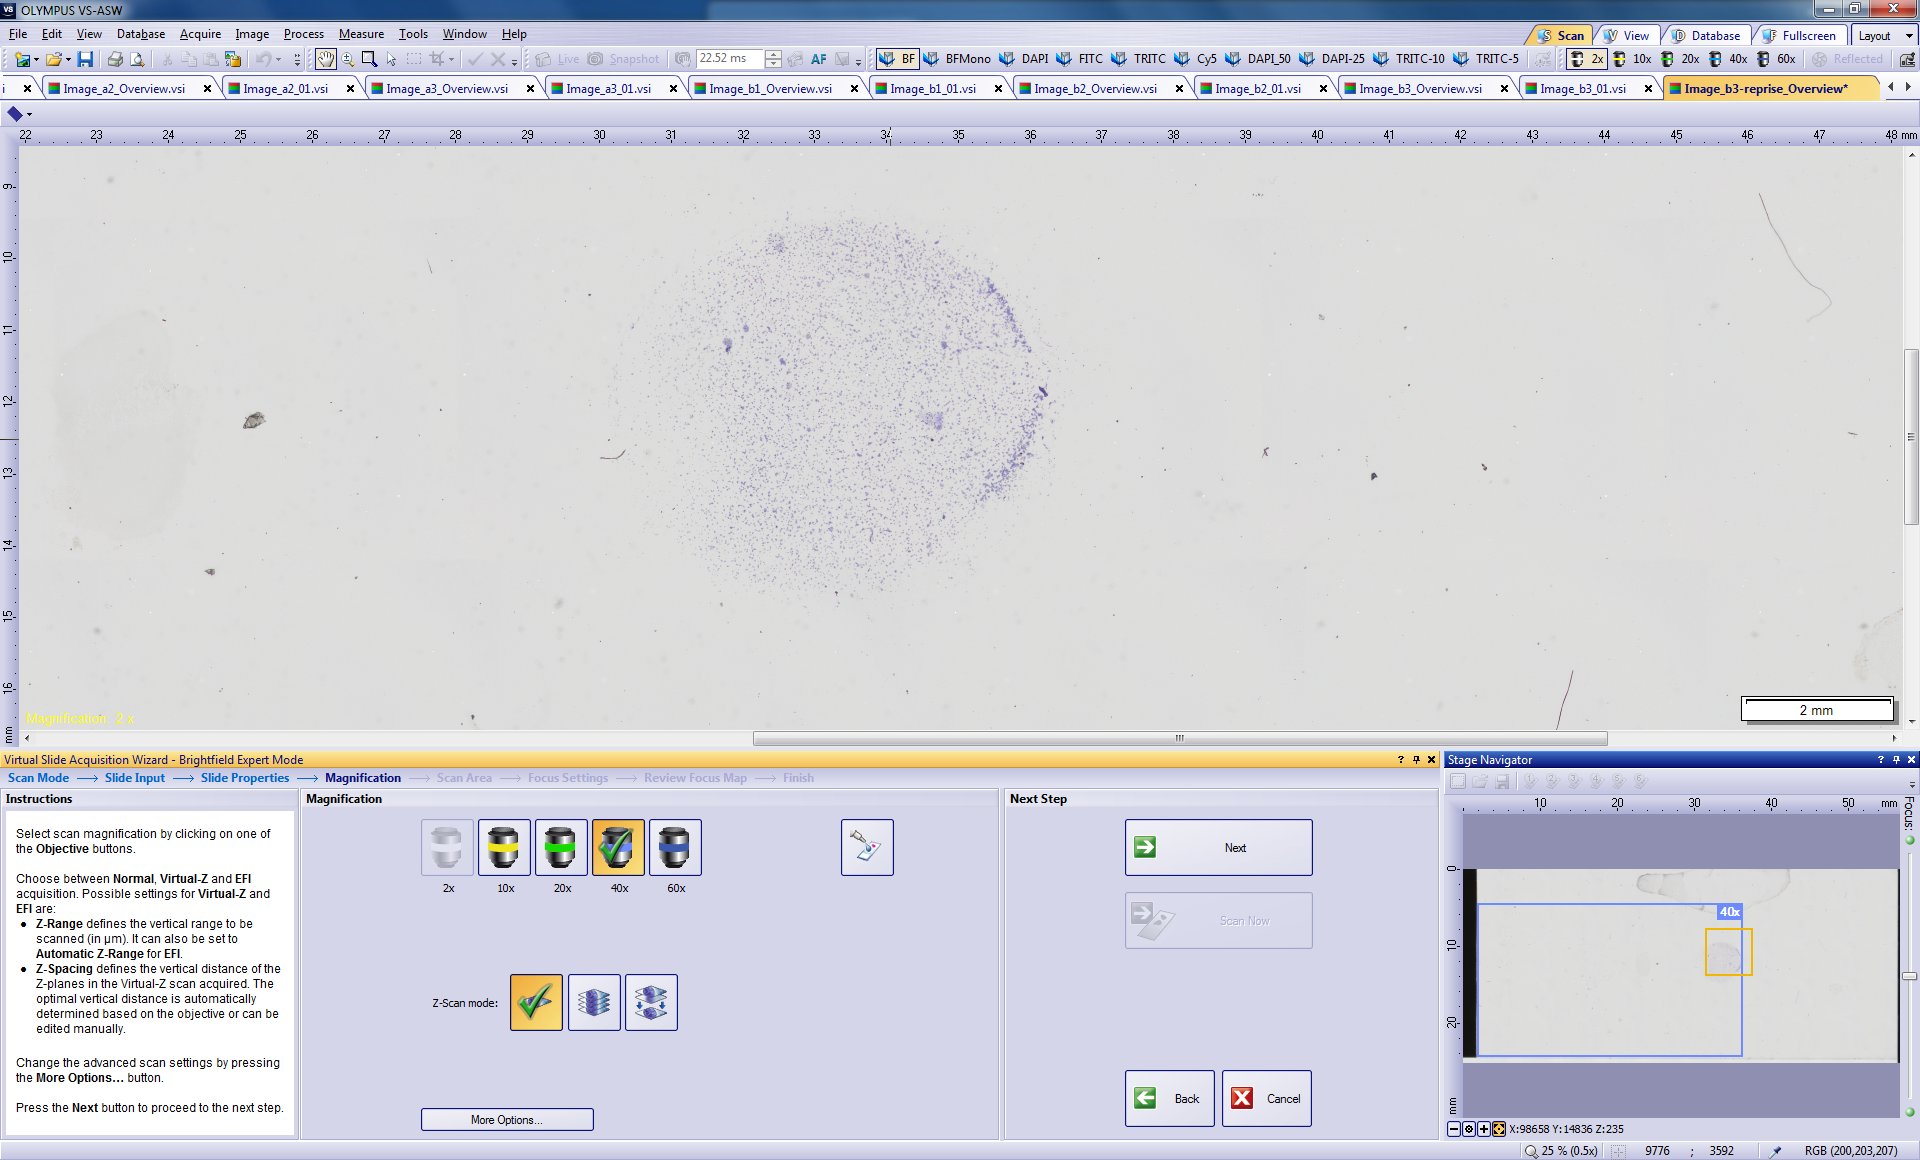The width and height of the screenshot is (1920, 1160).
Task: Select the 10x objective in Magnification panel
Action: [x=504, y=847]
